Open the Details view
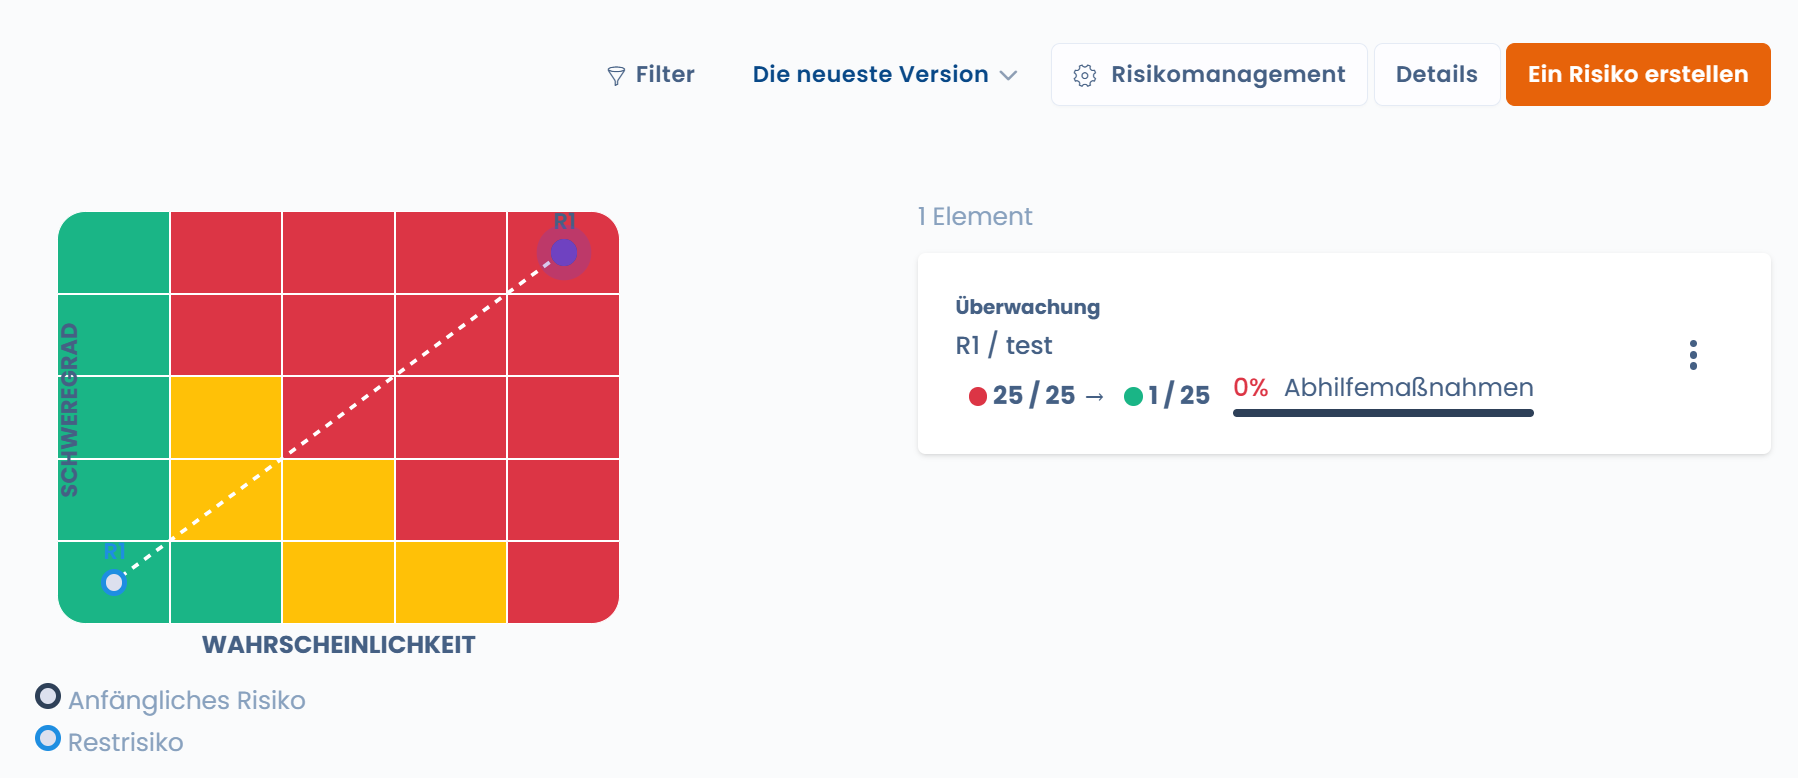 click(1436, 74)
